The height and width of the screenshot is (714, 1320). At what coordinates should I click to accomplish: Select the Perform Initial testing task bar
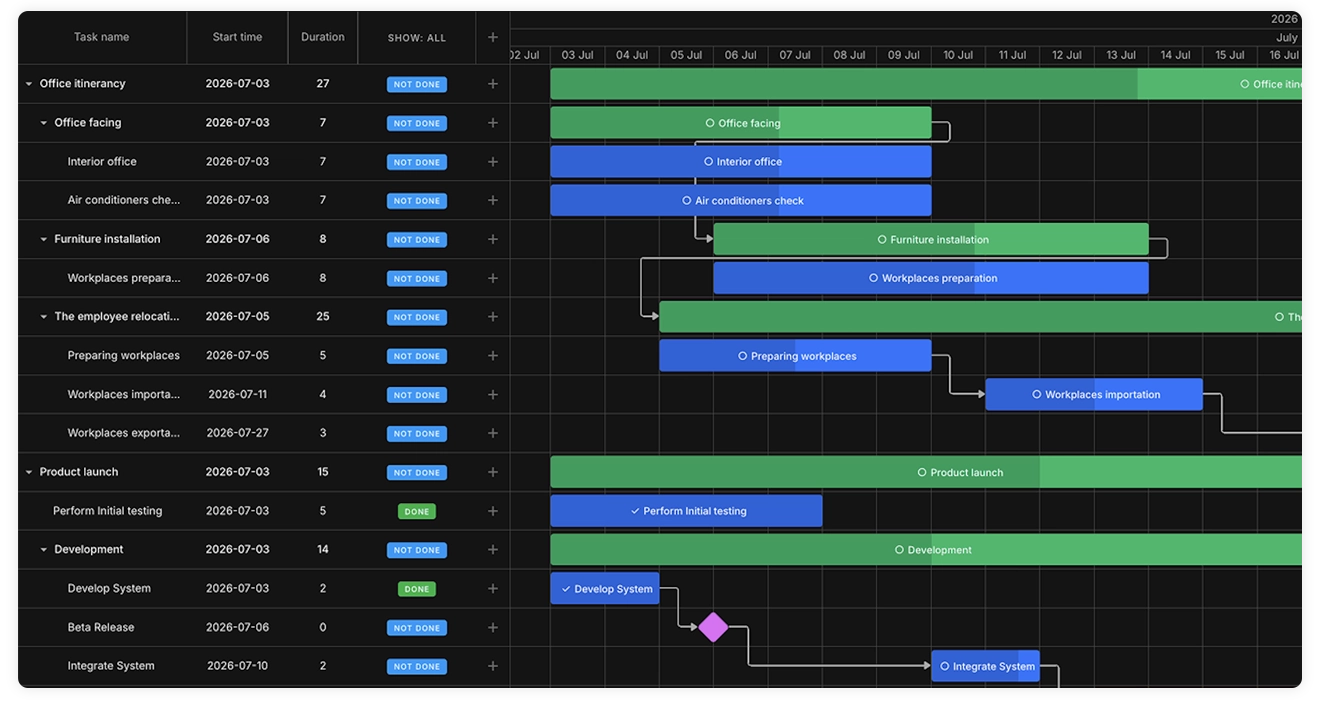pos(687,511)
